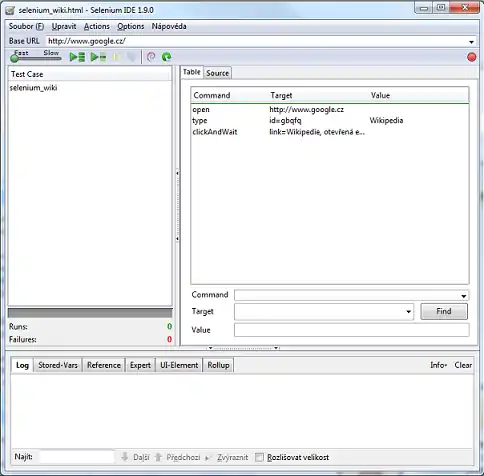Image resolution: width=484 pixels, height=476 pixels.
Task: Switch to the Stored-Vars tab
Action: click(58, 365)
